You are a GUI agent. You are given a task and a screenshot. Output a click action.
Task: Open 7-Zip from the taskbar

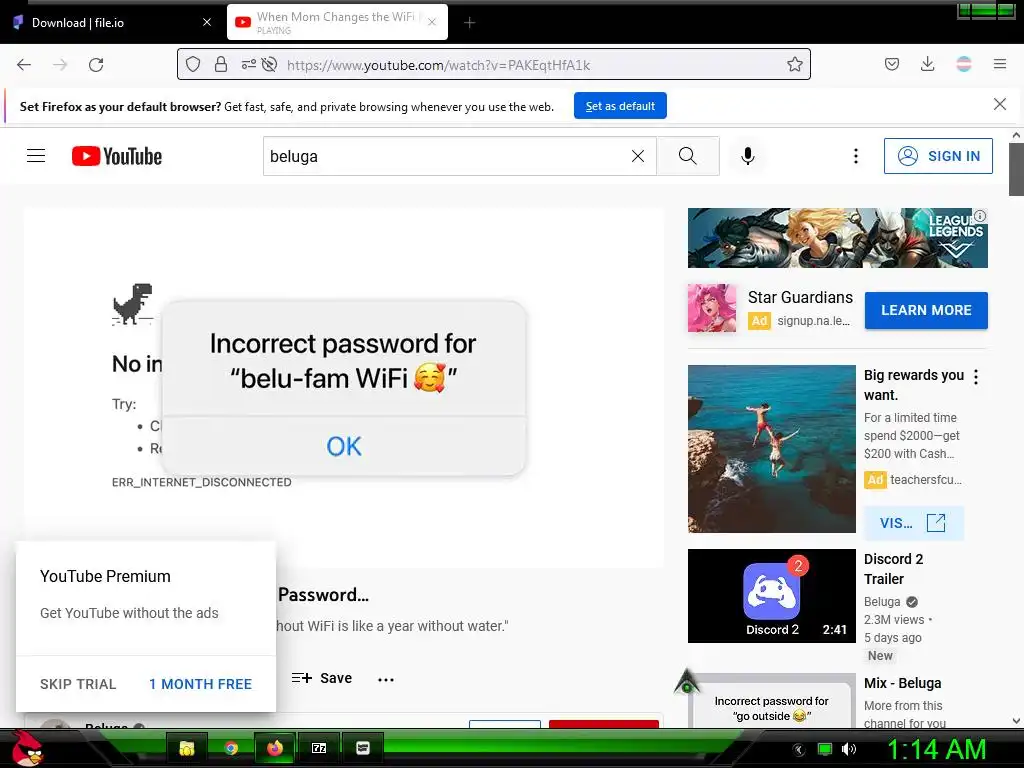tap(319, 748)
